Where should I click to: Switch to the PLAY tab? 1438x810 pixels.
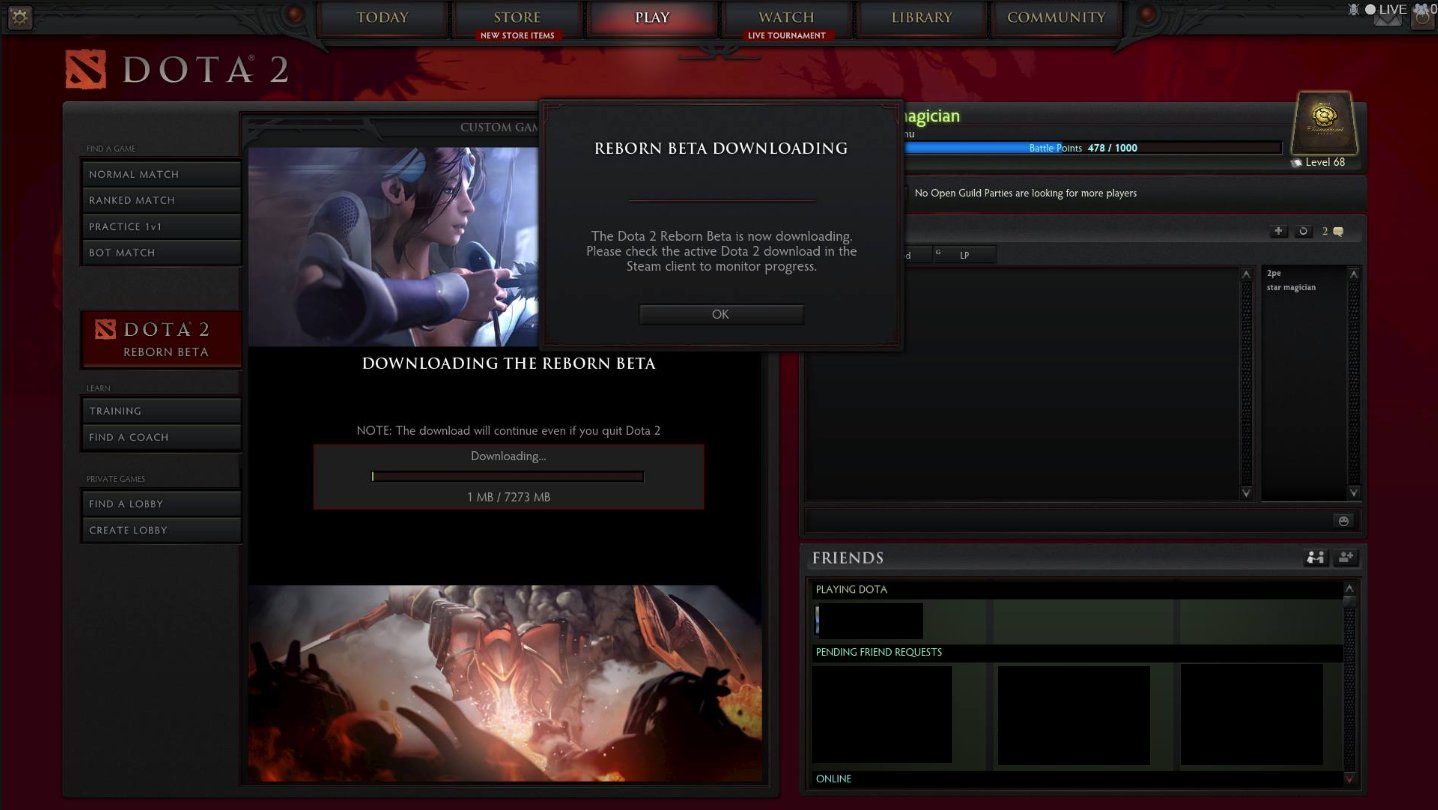point(652,18)
